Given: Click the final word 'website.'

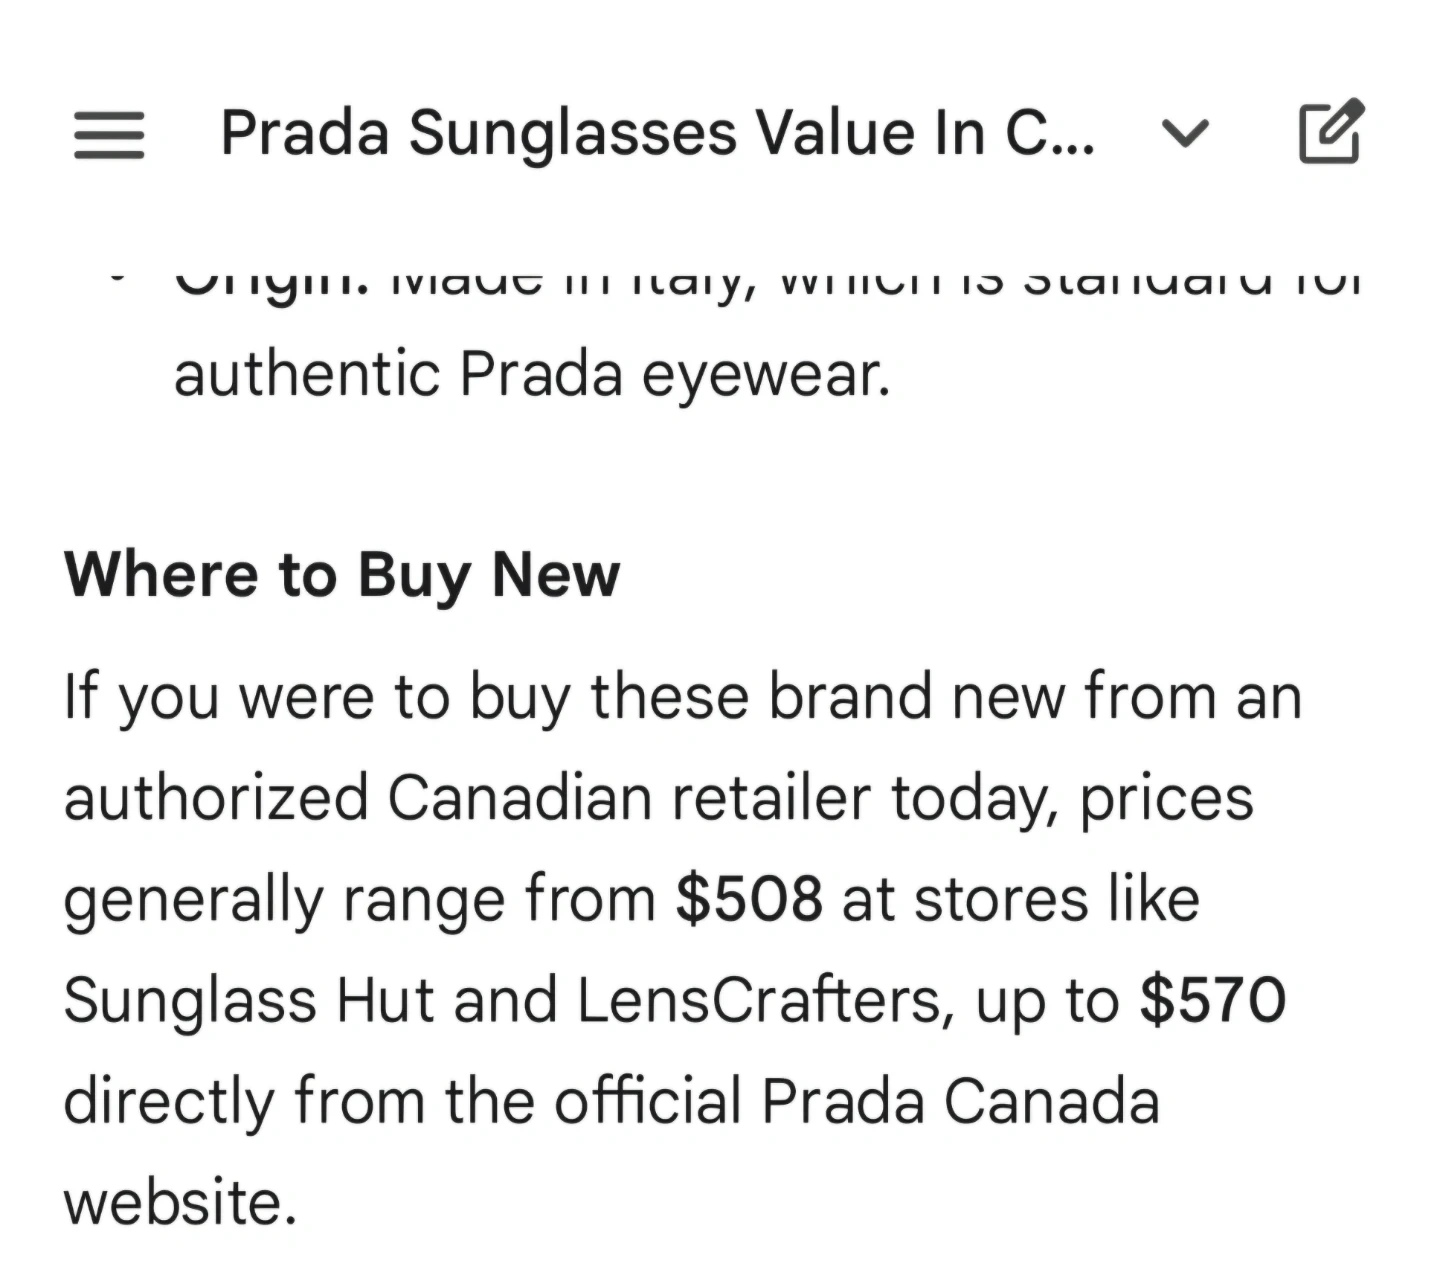Looking at the screenshot, I should [180, 1201].
